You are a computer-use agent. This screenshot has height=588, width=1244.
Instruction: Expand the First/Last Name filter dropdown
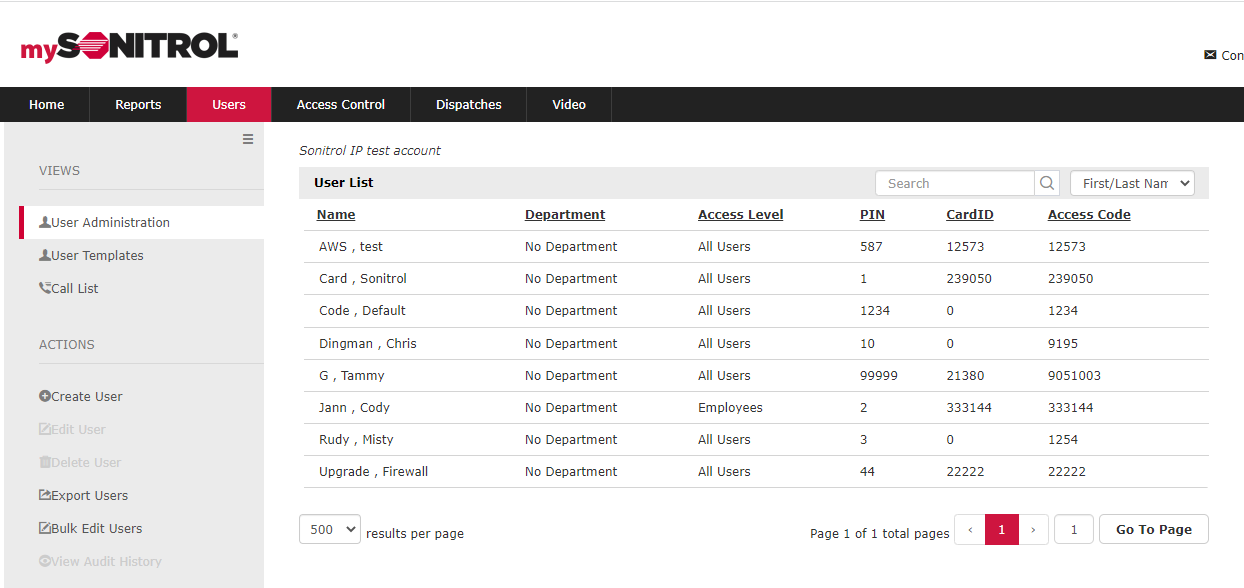1132,183
